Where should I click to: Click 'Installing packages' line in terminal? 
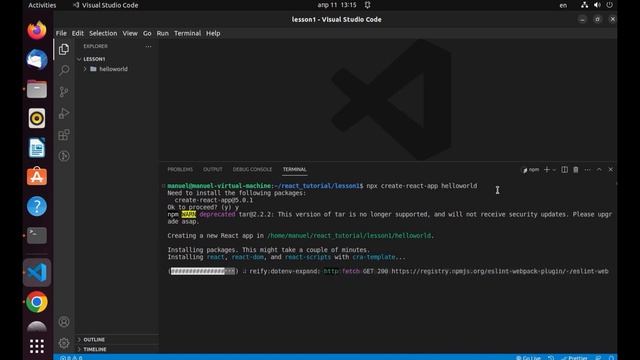pos(268,250)
